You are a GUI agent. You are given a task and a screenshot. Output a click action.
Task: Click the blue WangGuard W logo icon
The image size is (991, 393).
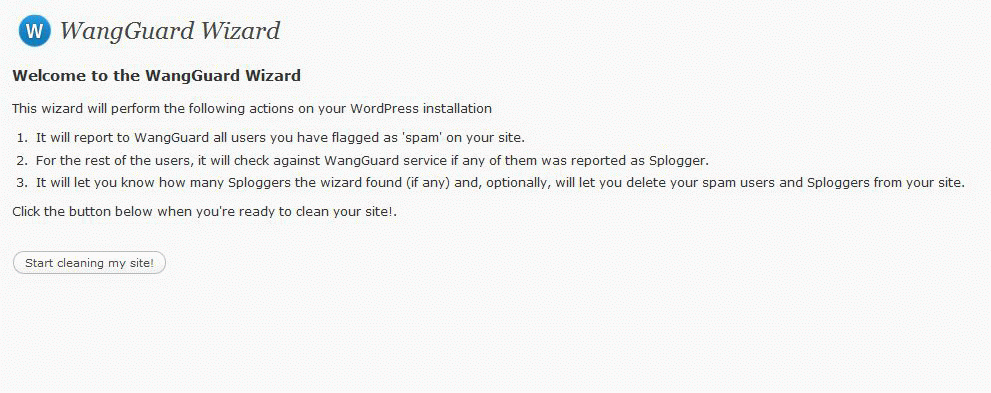pos(34,30)
